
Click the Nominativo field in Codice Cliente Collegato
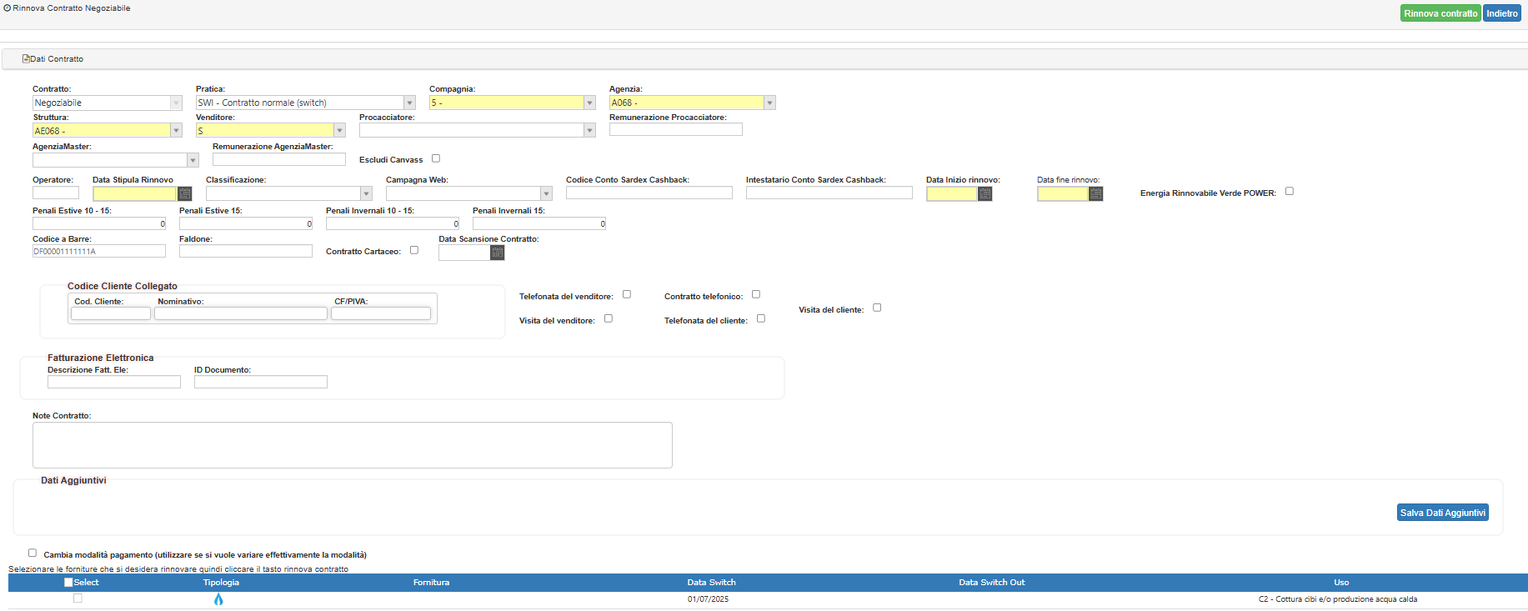pyautogui.click(x=241, y=313)
